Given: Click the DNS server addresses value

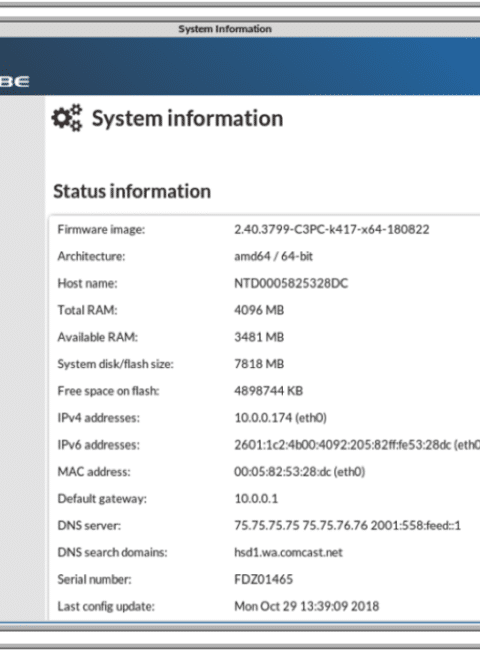Looking at the screenshot, I should [347, 525].
